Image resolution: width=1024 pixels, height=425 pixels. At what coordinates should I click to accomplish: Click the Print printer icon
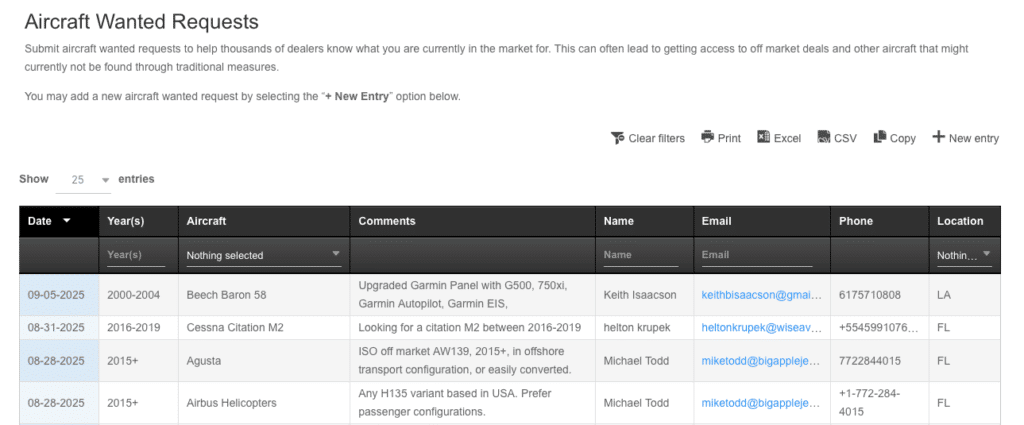pyautogui.click(x=707, y=137)
